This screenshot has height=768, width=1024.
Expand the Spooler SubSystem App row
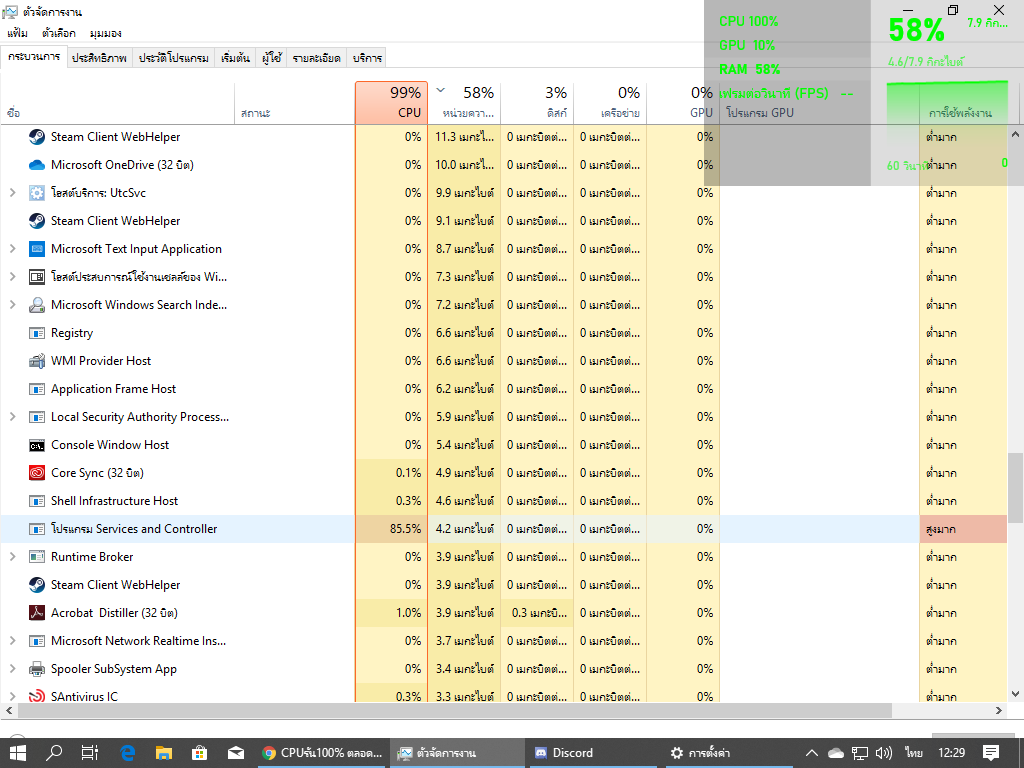(12, 669)
